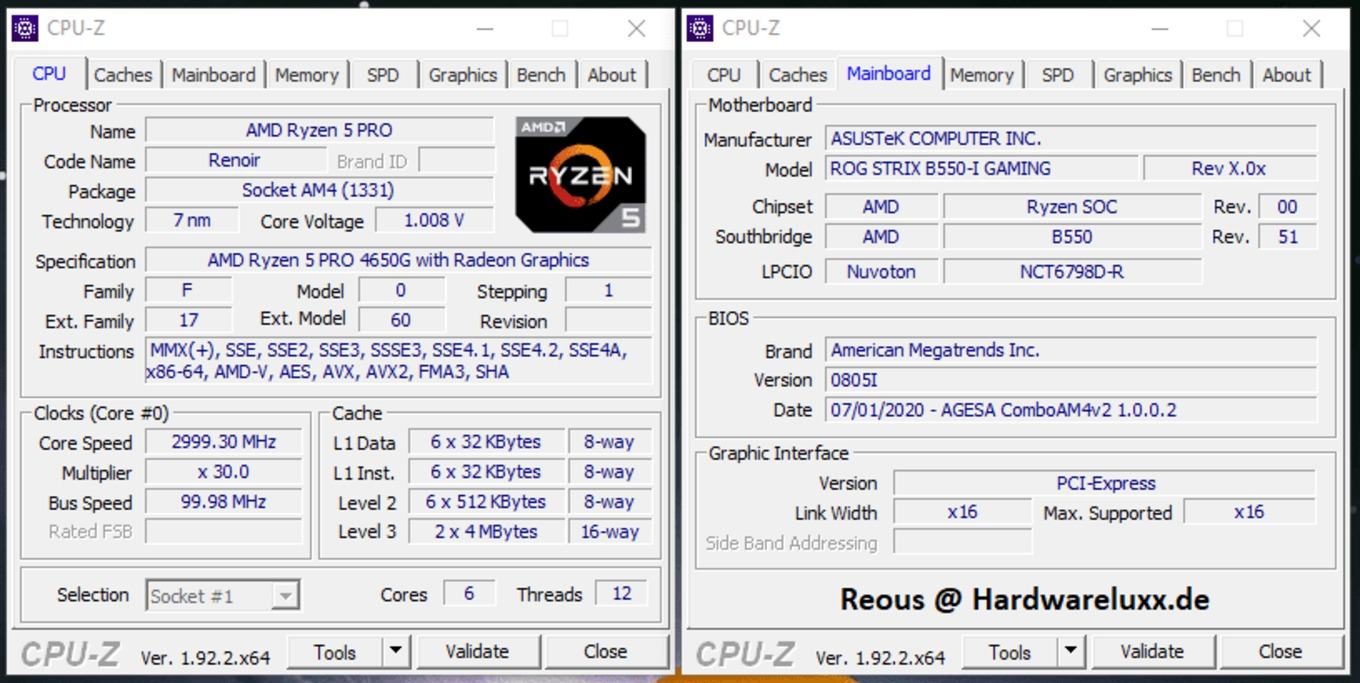Click Level 3 associativity 16-way
Image resolution: width=1360 pixels, height=683 pixels.
pos(610,532)
